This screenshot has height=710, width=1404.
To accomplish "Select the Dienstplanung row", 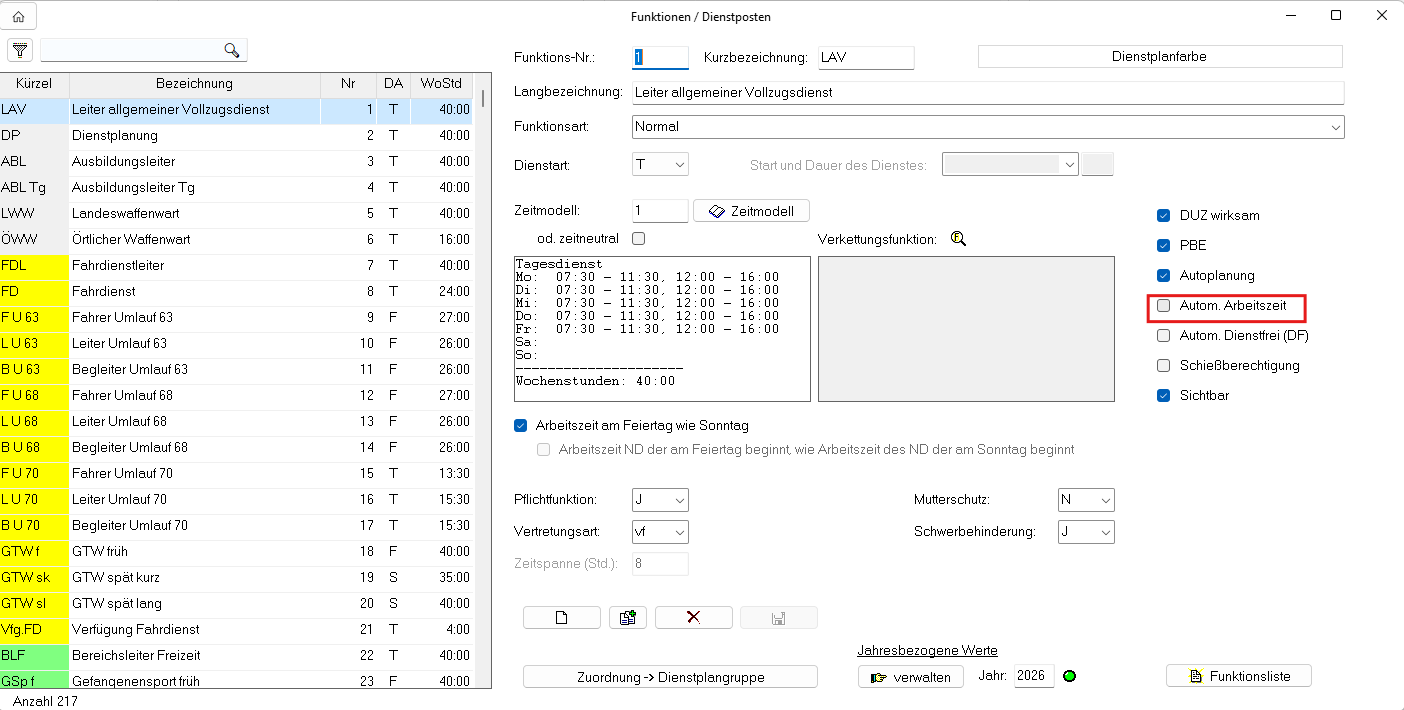I will pos(237,135).
